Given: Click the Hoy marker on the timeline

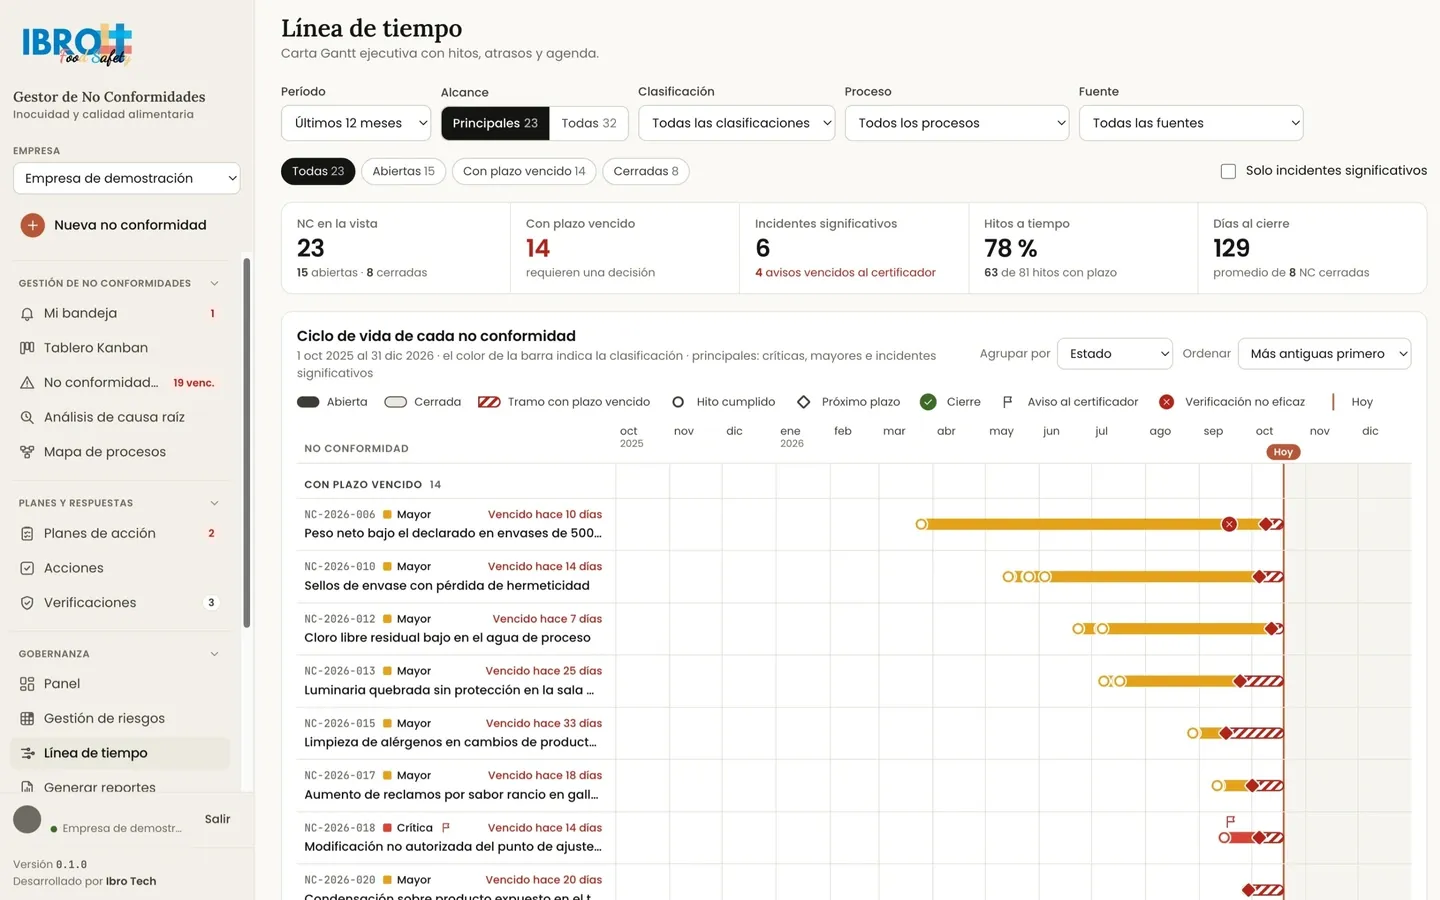Looking at the screenshot, I should coord(1283,452).
